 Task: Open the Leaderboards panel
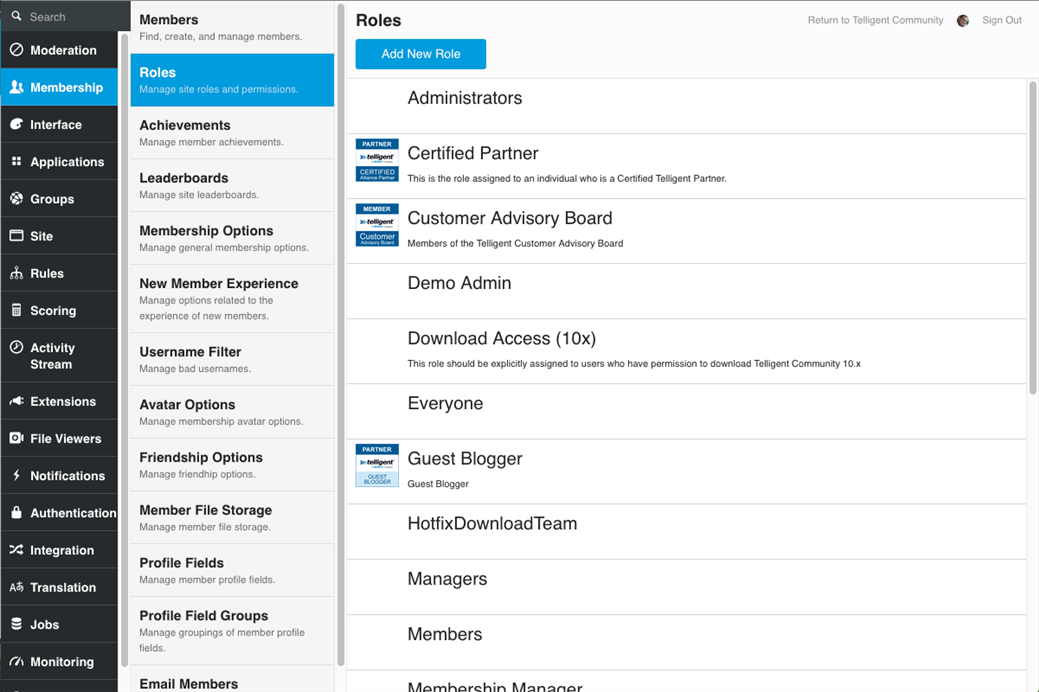(x=232, y=186)
